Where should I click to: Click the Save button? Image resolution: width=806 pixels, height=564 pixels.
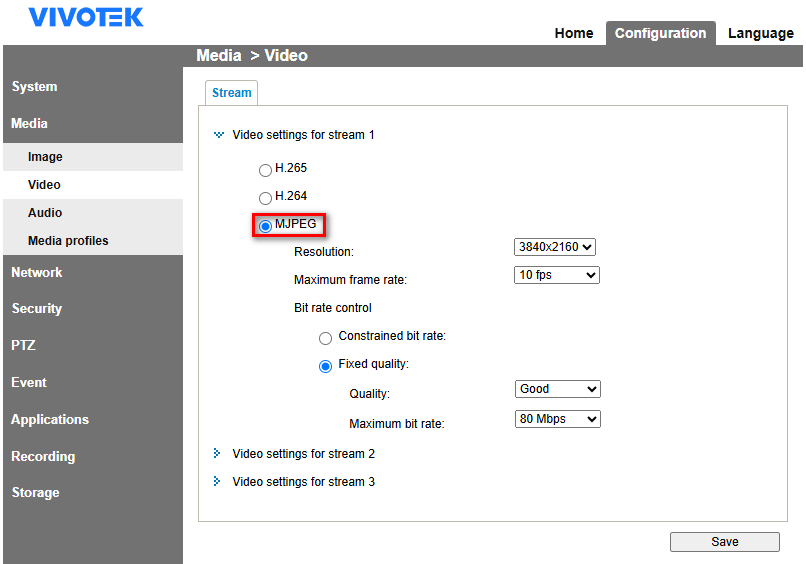coord(724,542)
